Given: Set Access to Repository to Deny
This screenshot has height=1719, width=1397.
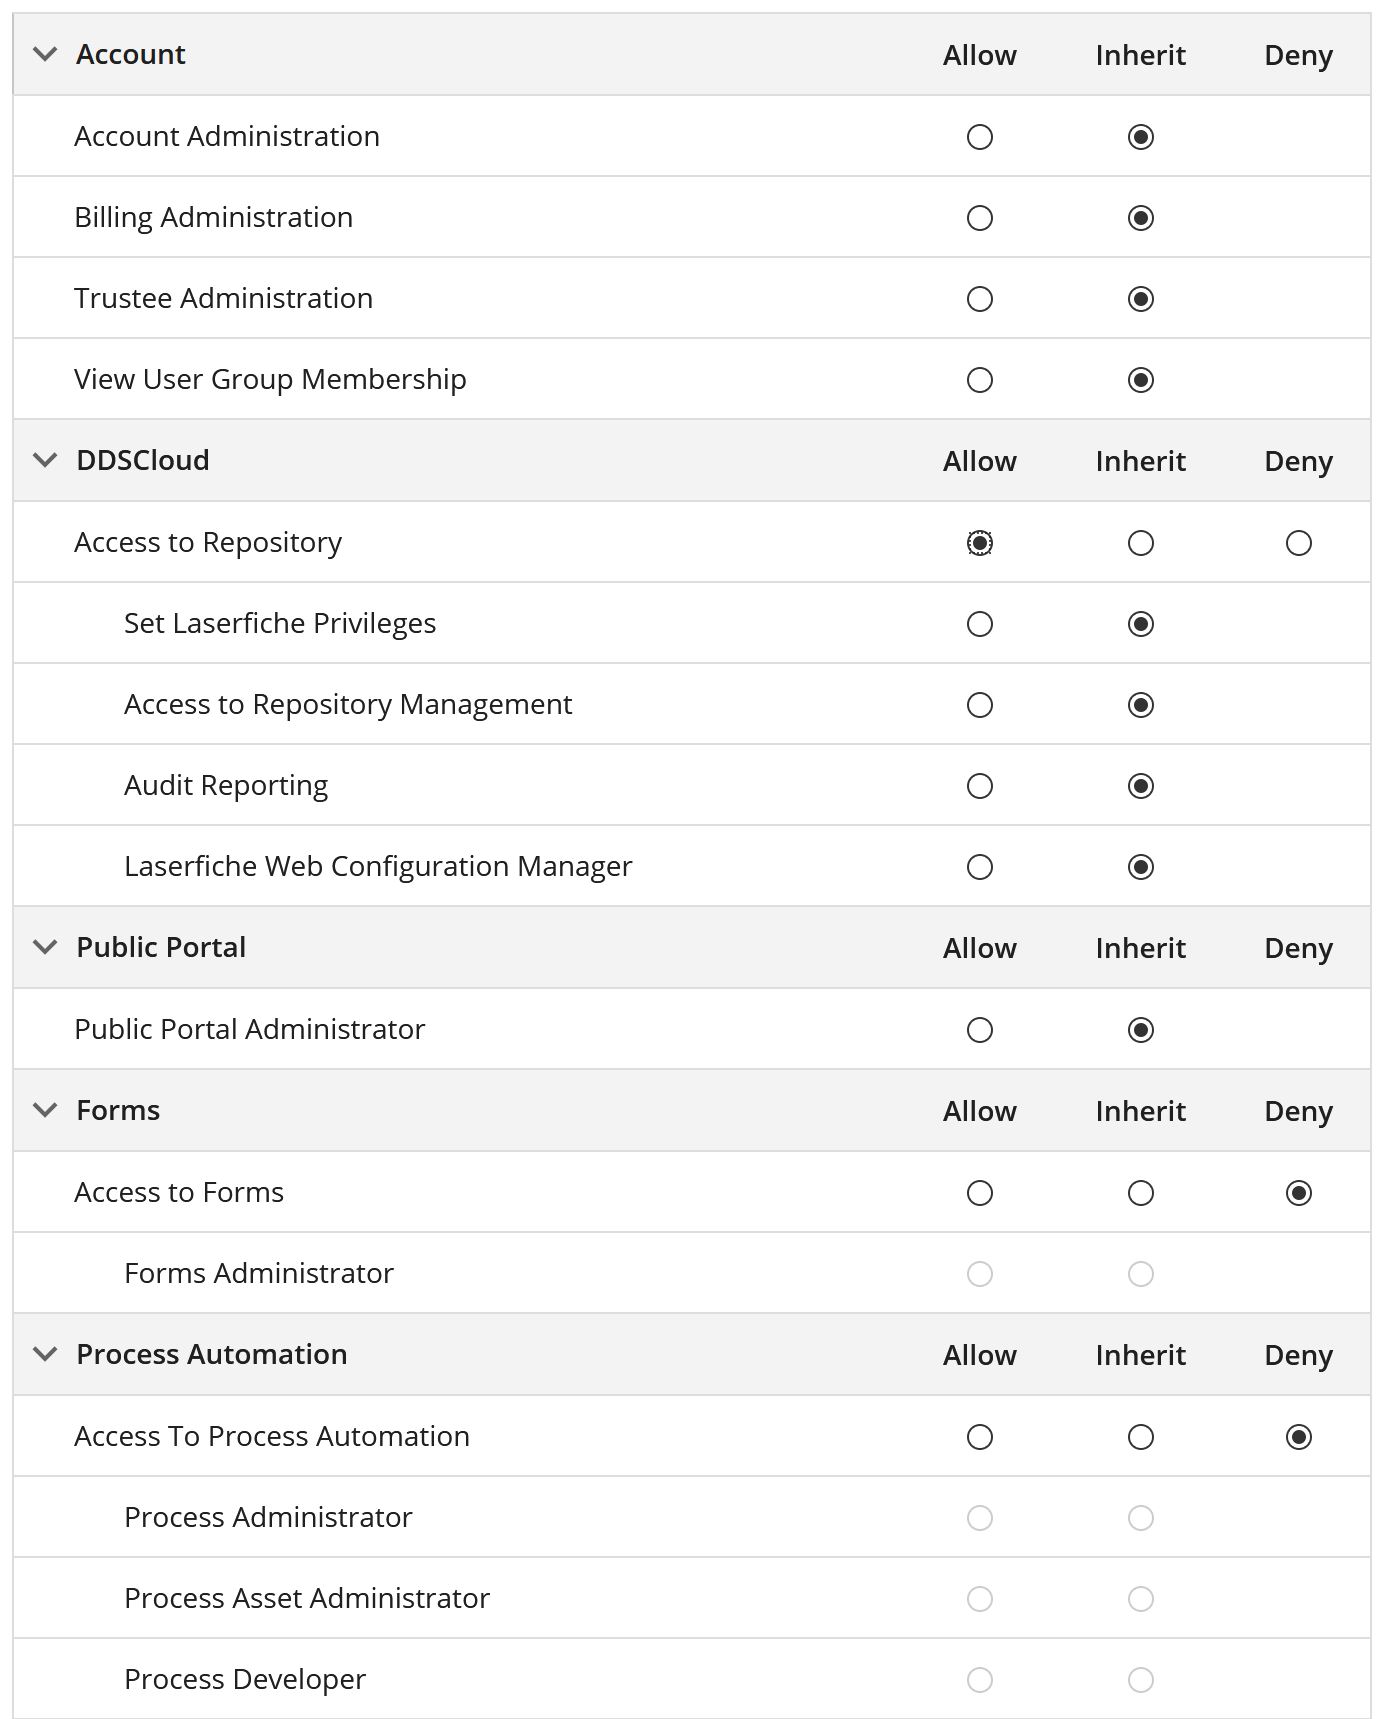Looking at the screenshot, I should point(1299,543).
